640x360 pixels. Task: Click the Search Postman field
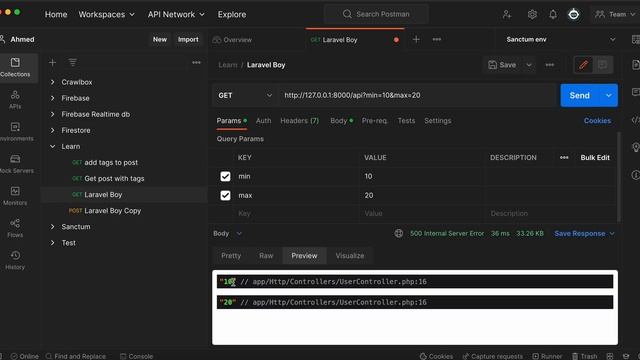(377, 14)
